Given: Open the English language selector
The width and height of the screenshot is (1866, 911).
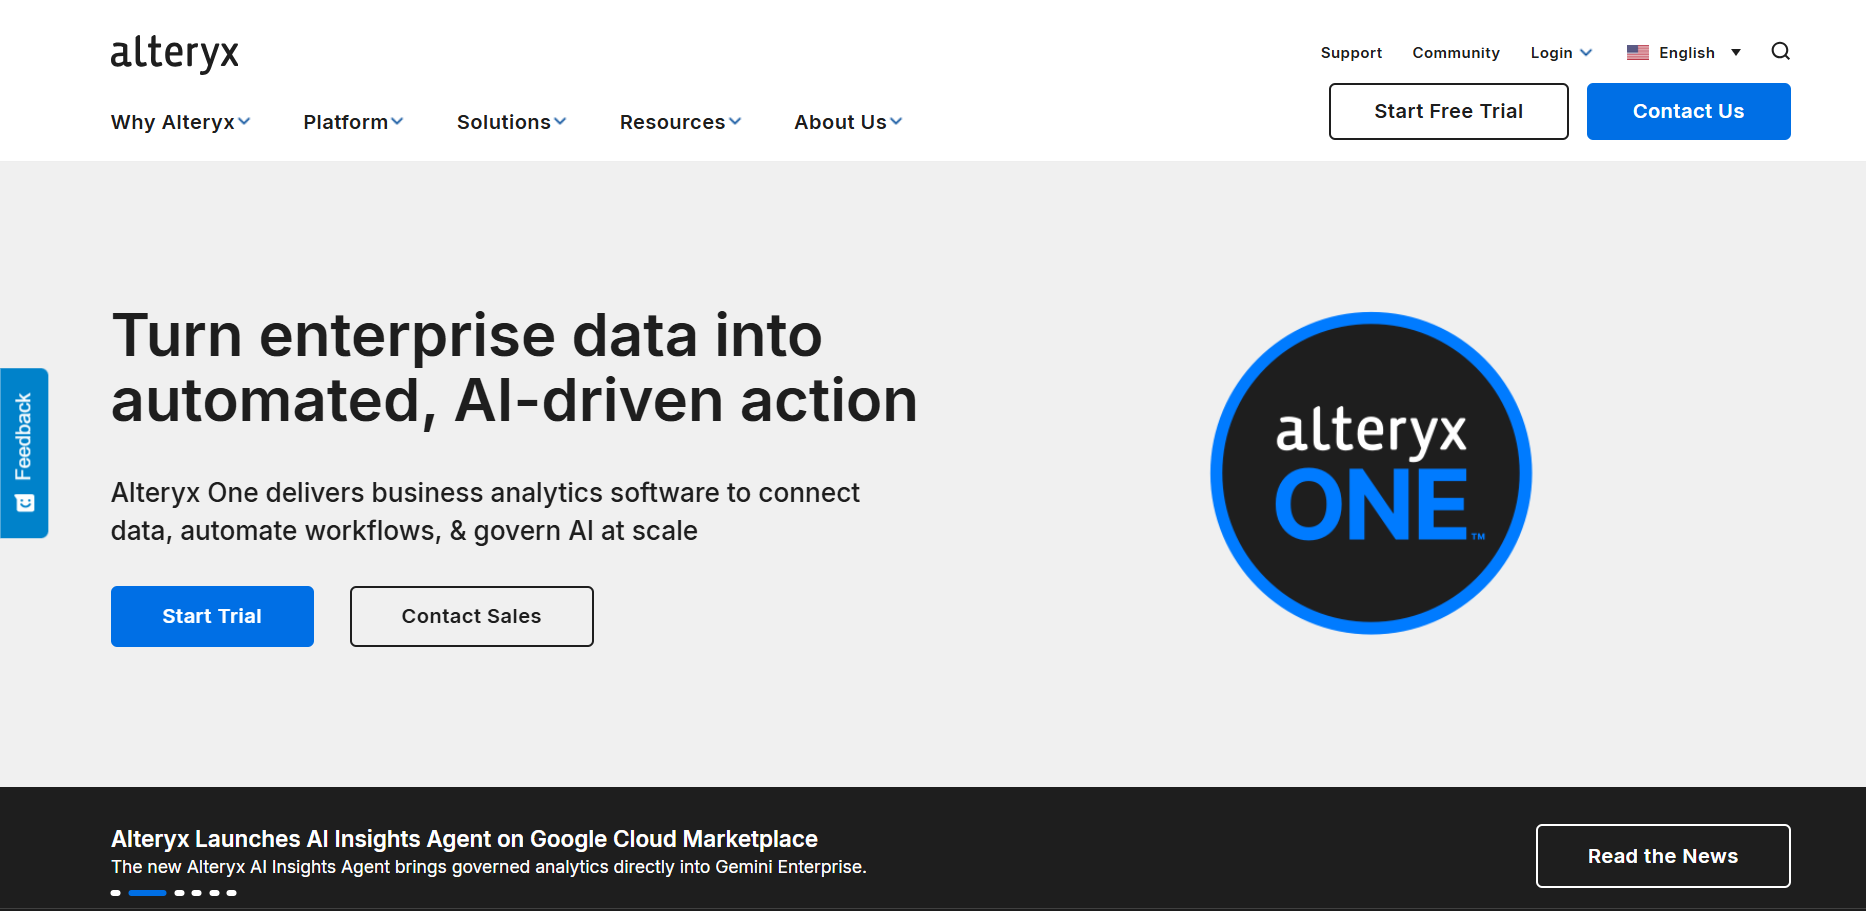Looking at the screenshot, I should pos(1686,53).
